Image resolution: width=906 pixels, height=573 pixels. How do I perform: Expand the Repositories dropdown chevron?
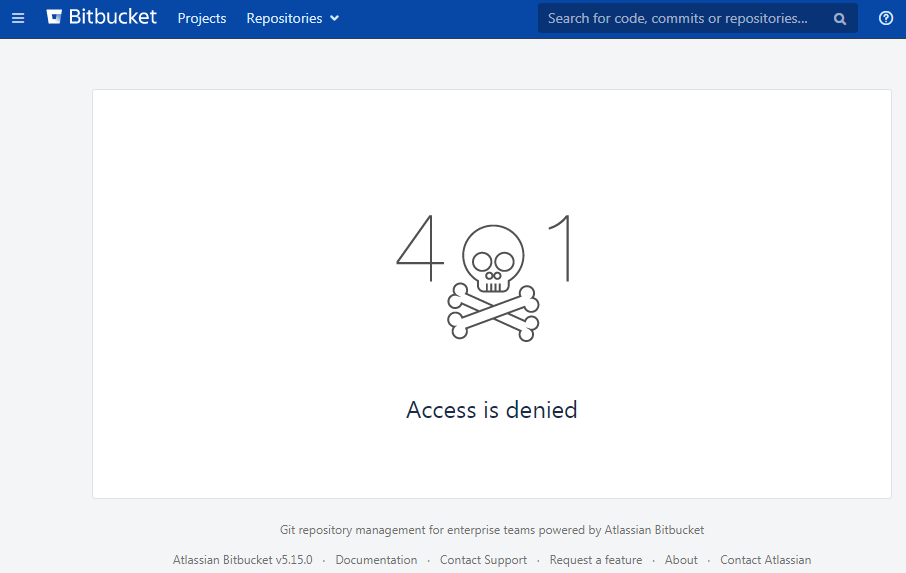tap(334, 18)
